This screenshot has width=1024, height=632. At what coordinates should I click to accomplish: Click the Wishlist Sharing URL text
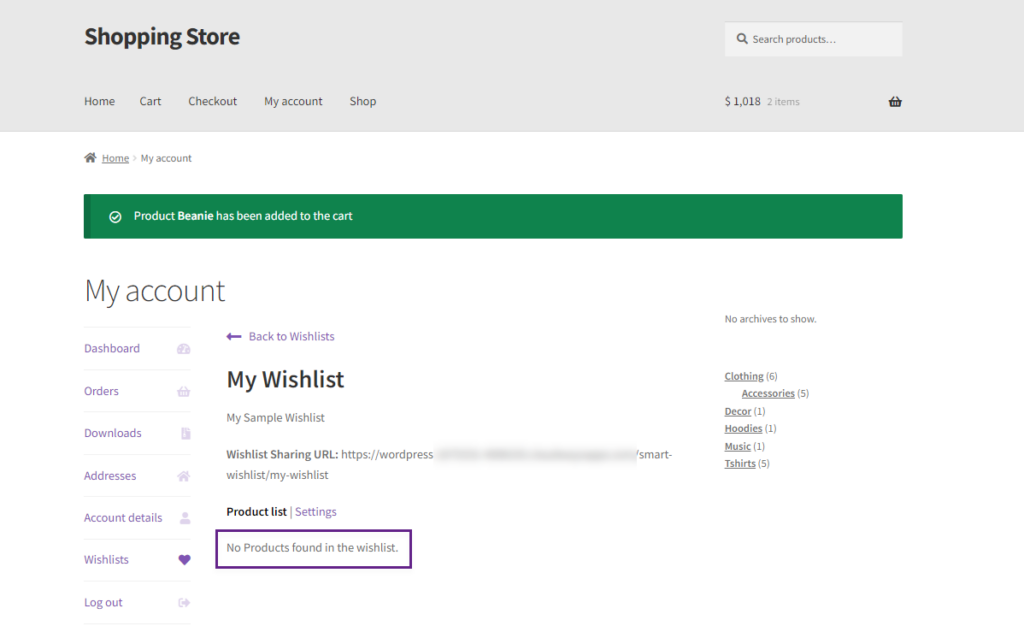(449, 465)
